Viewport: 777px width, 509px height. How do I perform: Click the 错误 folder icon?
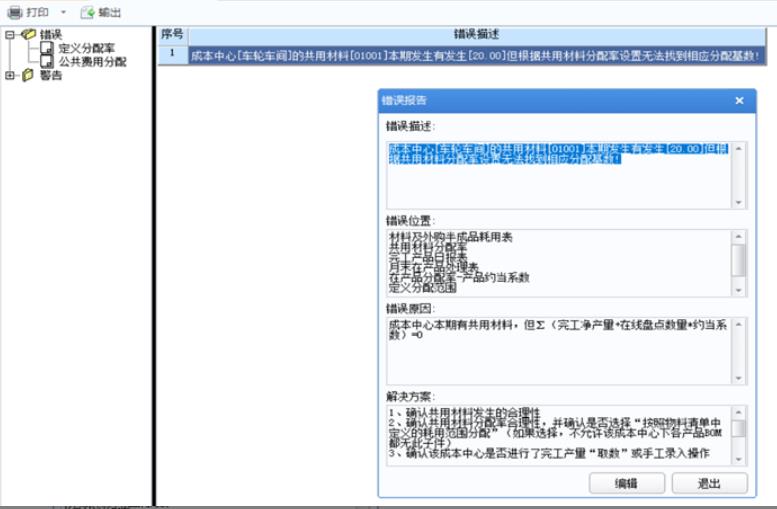(28, 34)
